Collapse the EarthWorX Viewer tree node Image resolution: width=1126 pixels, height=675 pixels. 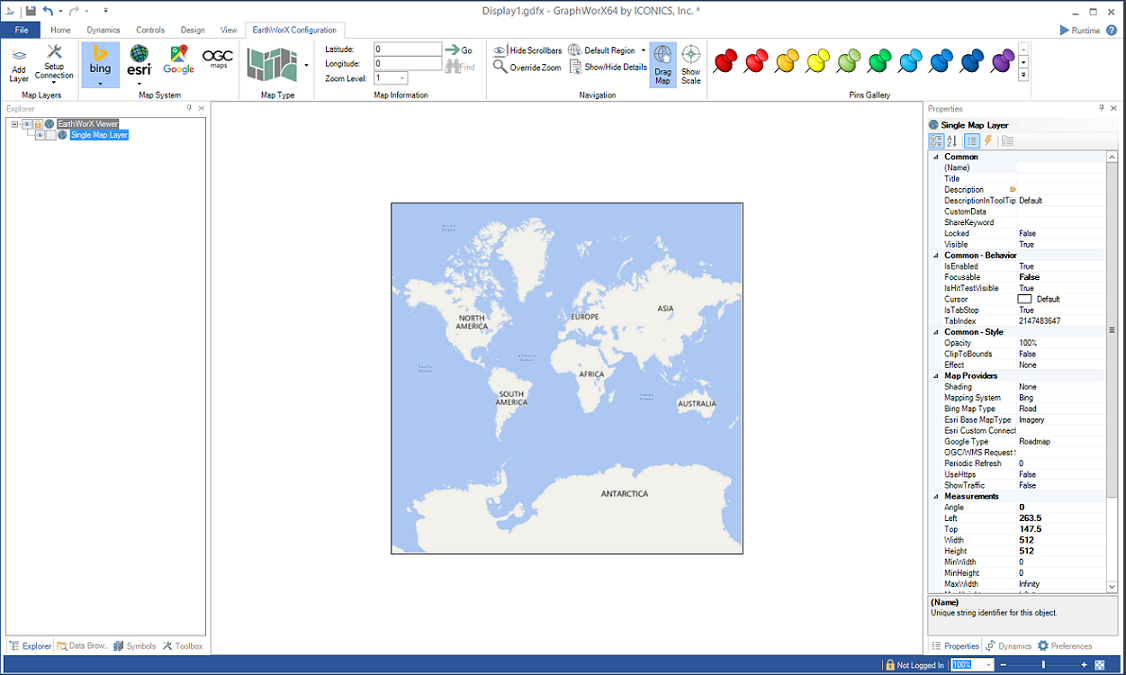15,124
